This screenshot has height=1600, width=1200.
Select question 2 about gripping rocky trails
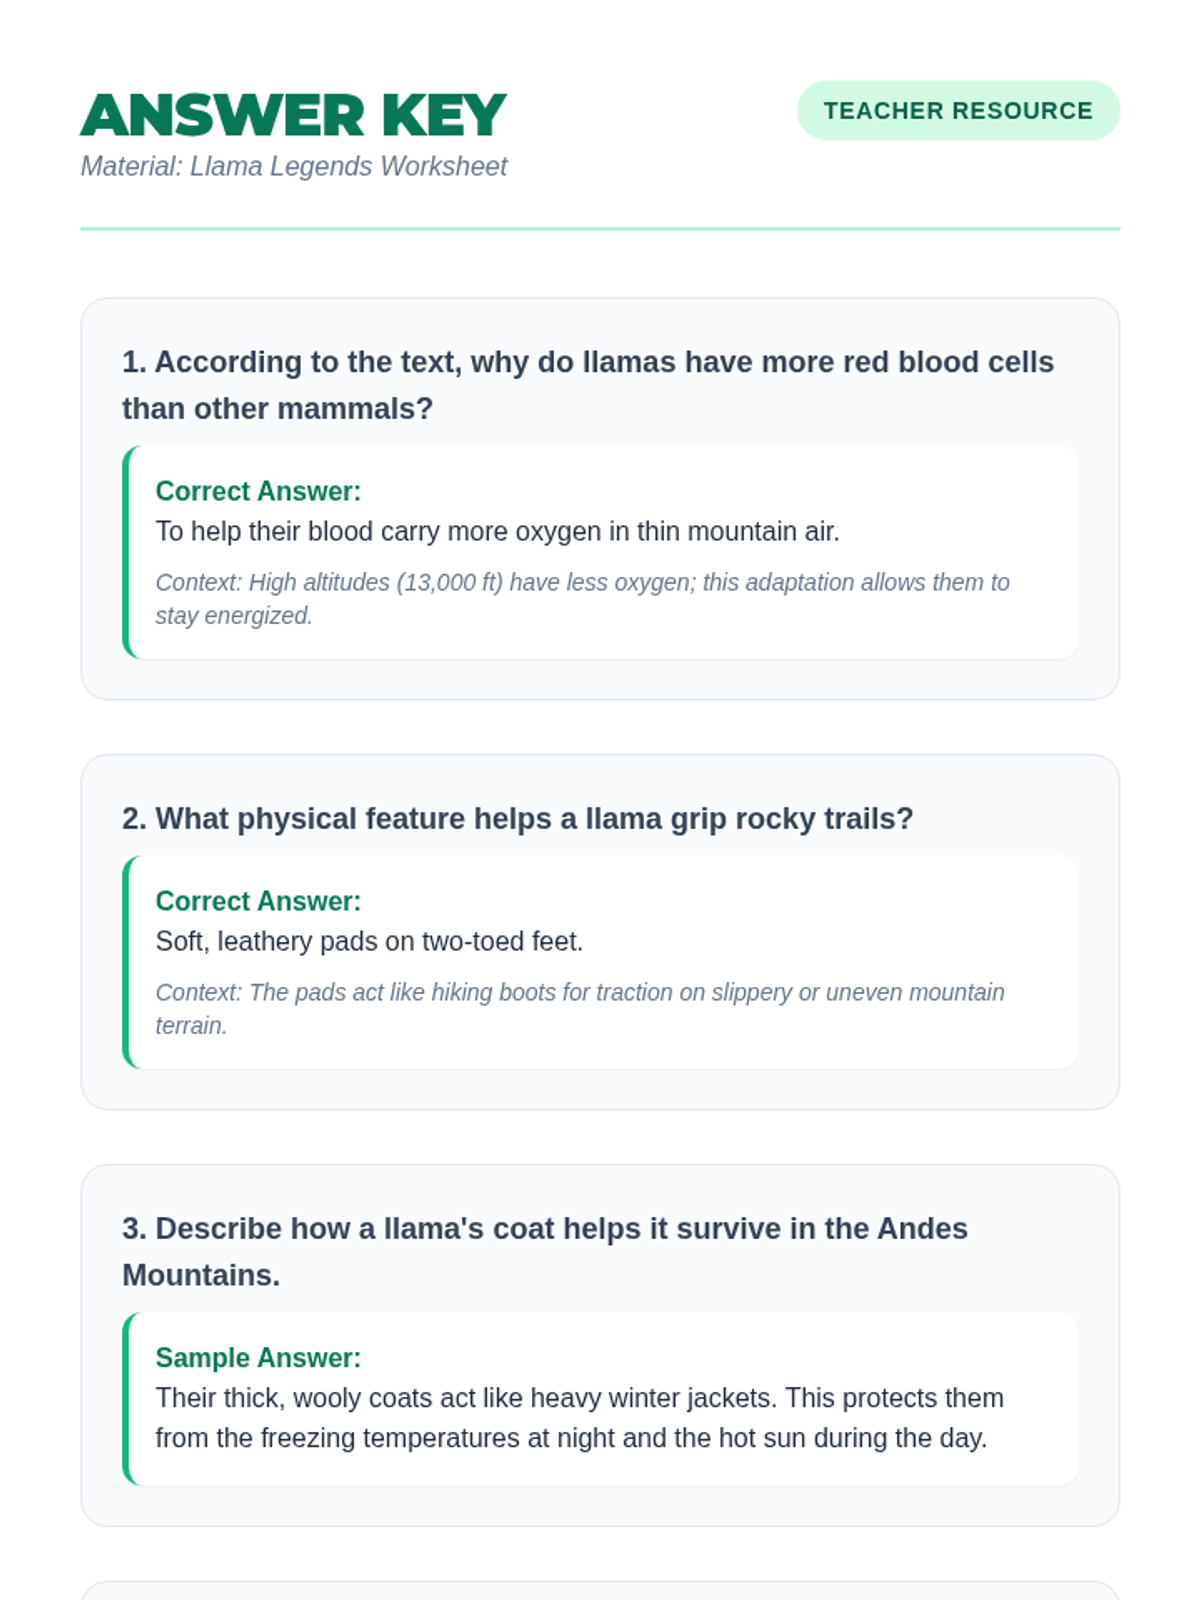point(517,819)
